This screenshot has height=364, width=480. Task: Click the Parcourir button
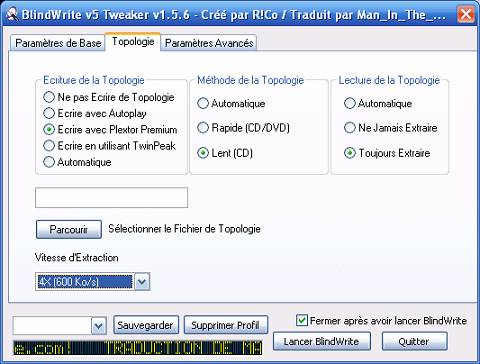pyautogui.click(x=69, y=229)
